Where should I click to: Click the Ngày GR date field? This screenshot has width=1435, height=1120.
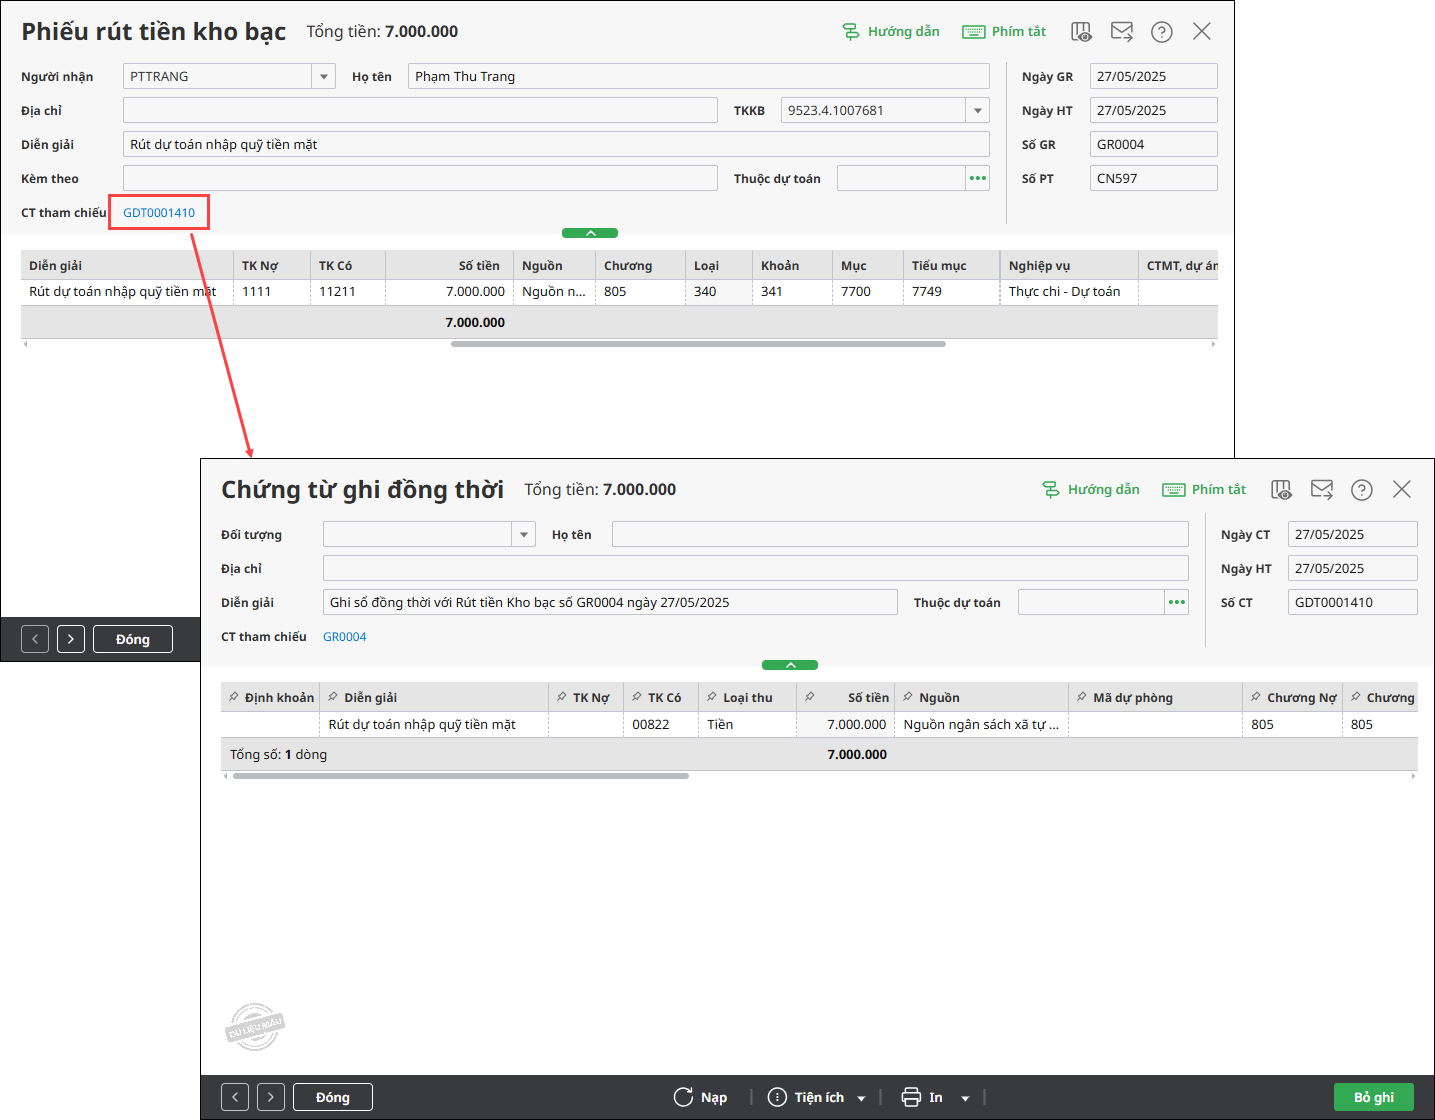pos(1153,76)
